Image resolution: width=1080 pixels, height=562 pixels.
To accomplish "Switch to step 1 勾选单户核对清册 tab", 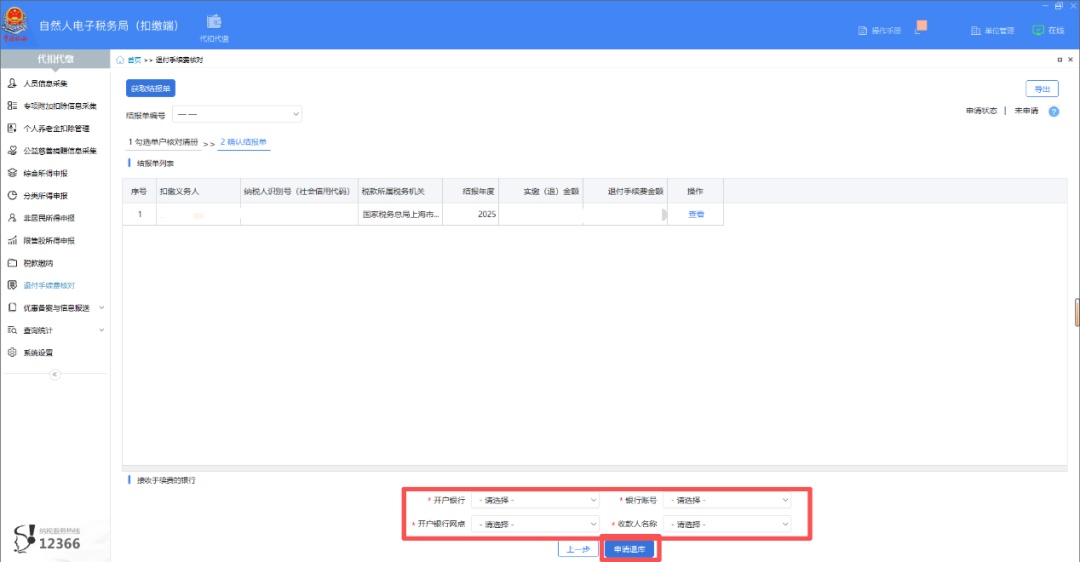I will click(163, 142).
